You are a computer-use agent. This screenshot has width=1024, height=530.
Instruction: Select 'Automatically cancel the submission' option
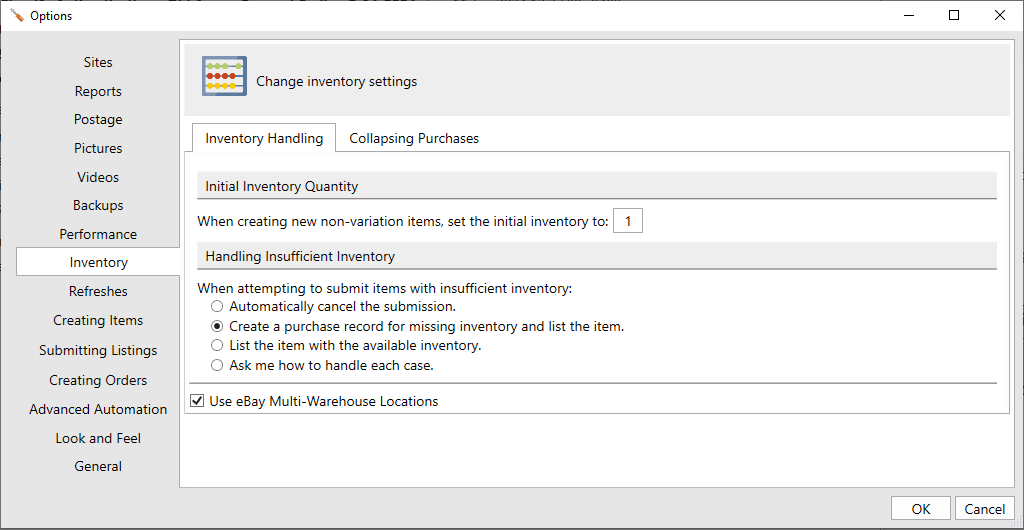pyautogui.click(x=217, y=307)
